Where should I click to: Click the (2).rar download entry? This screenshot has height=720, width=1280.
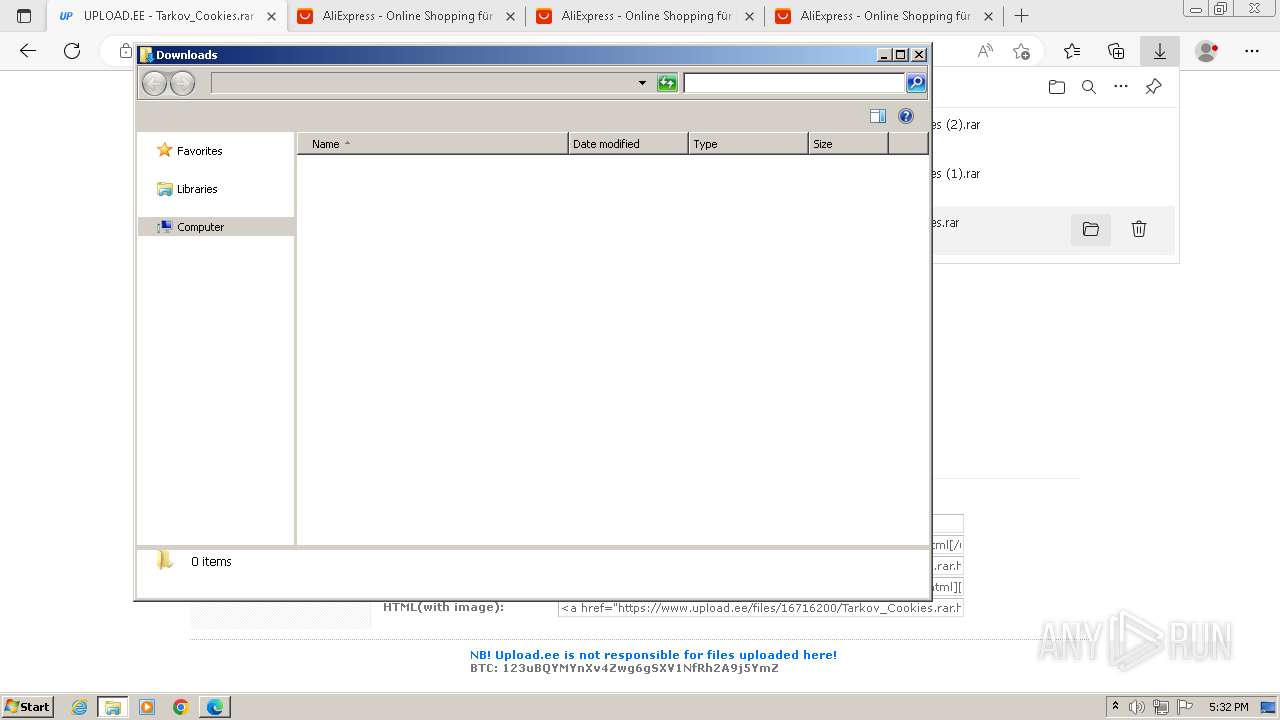[1053, 131]
